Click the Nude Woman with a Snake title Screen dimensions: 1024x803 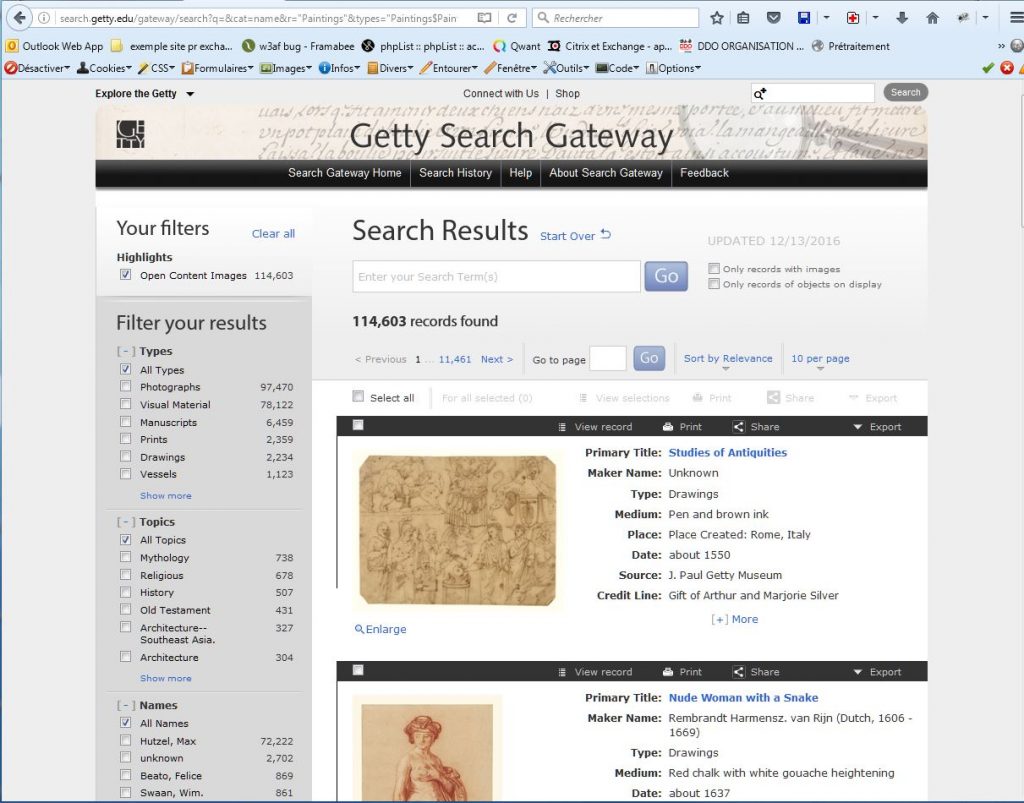click(743, 698)
